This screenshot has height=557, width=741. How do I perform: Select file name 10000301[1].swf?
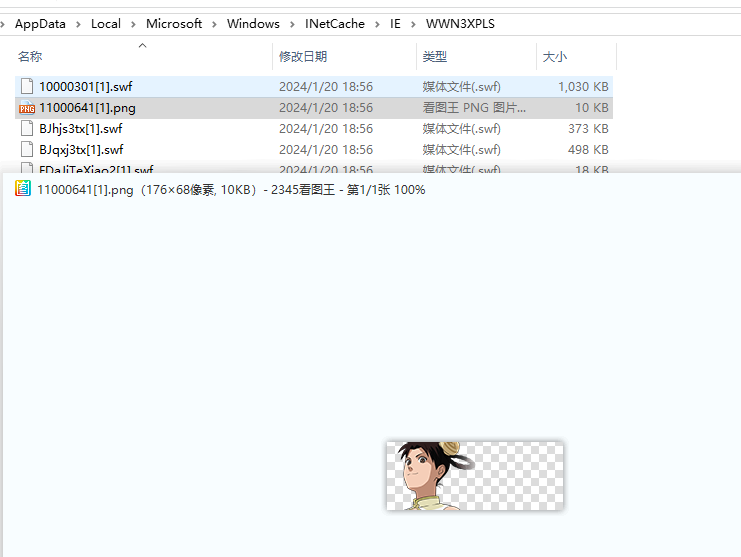(x=86, y=86)
